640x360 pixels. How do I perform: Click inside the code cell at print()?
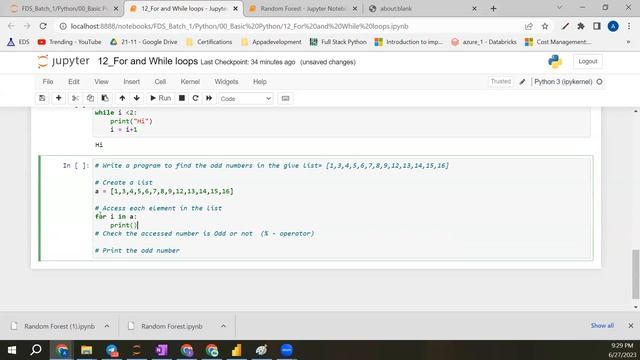click(x=124, y=225)
